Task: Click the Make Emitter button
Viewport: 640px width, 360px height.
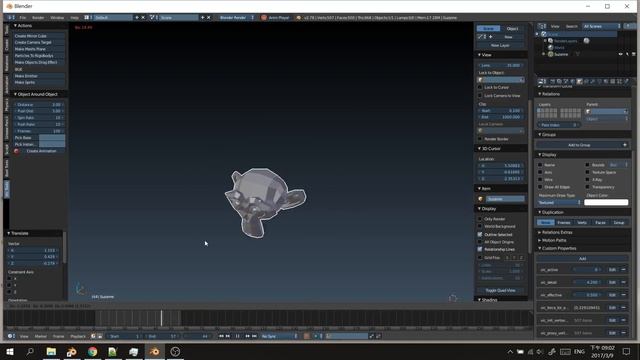Action: point(39,76)
